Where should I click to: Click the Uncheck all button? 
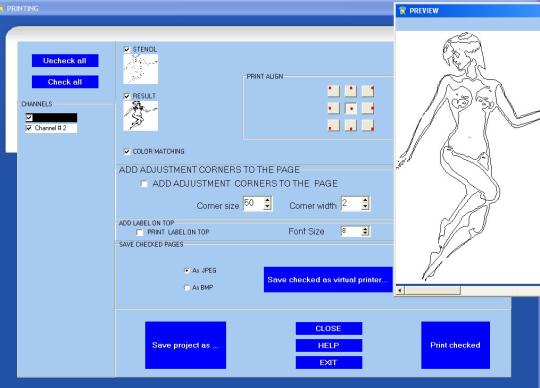coord(65,61)
